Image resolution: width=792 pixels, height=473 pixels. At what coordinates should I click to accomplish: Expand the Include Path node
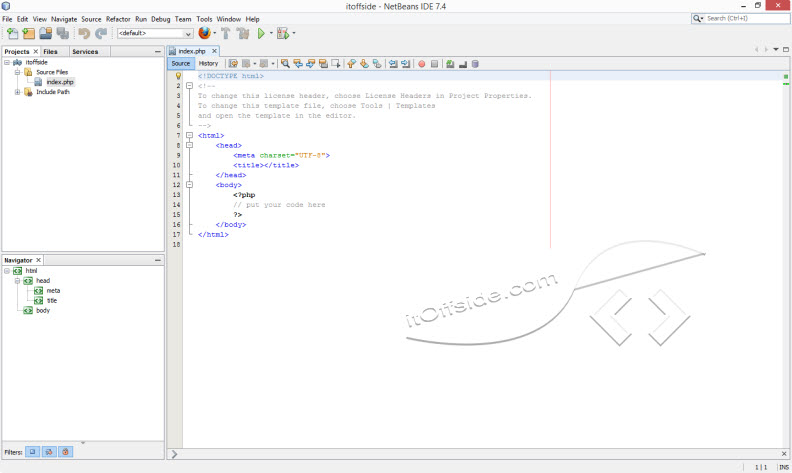point(17,92)
